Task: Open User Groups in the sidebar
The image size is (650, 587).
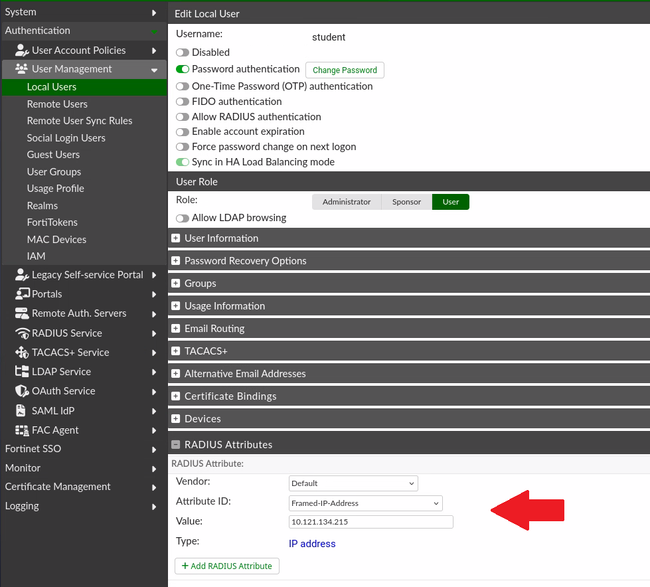Action: (x=54, y=172)
